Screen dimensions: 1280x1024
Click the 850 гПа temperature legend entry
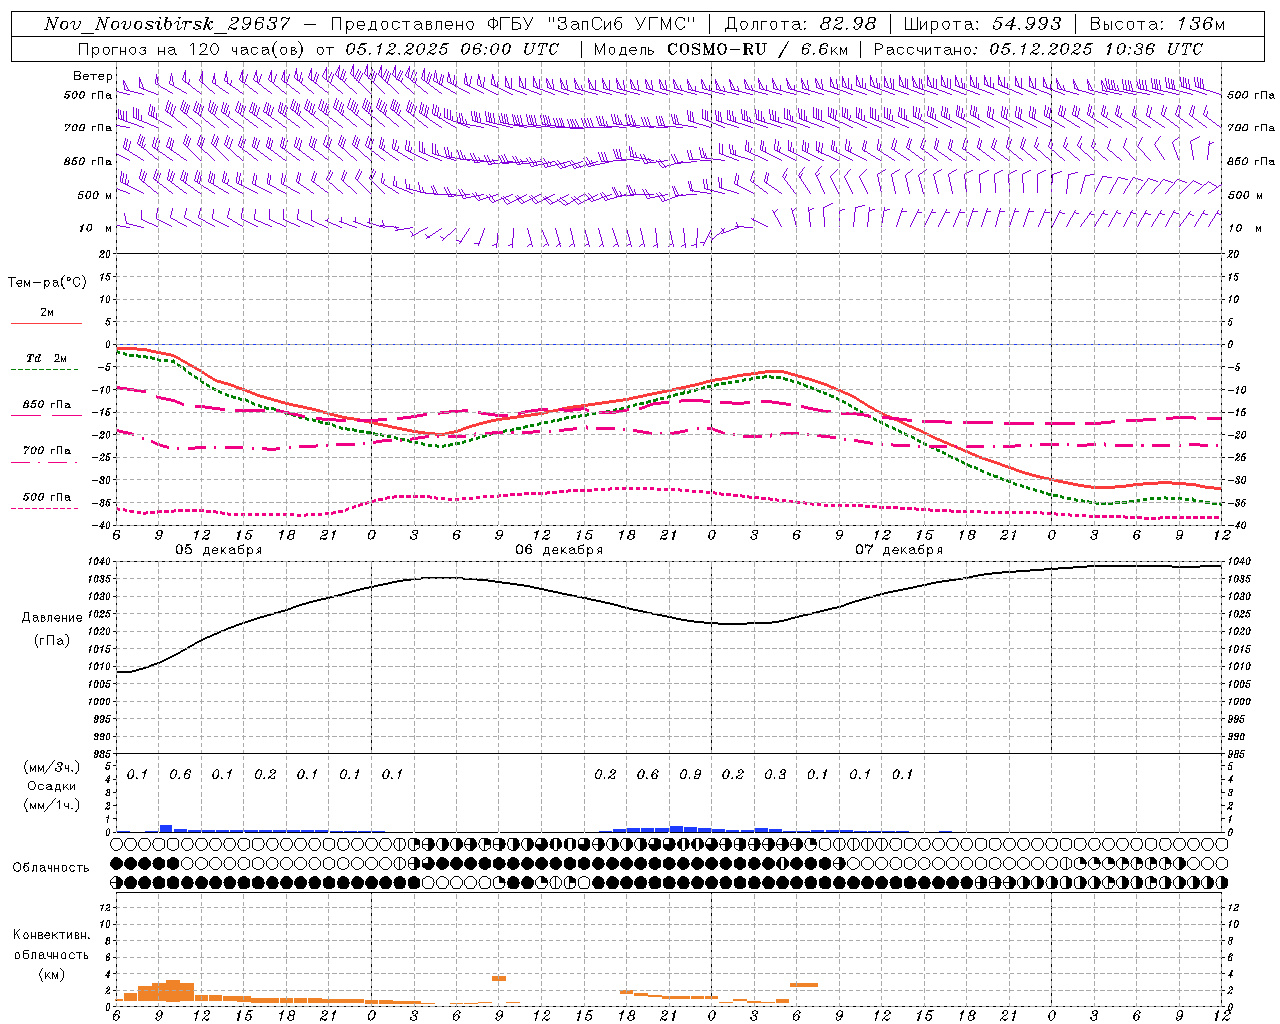tap(47, 404)
